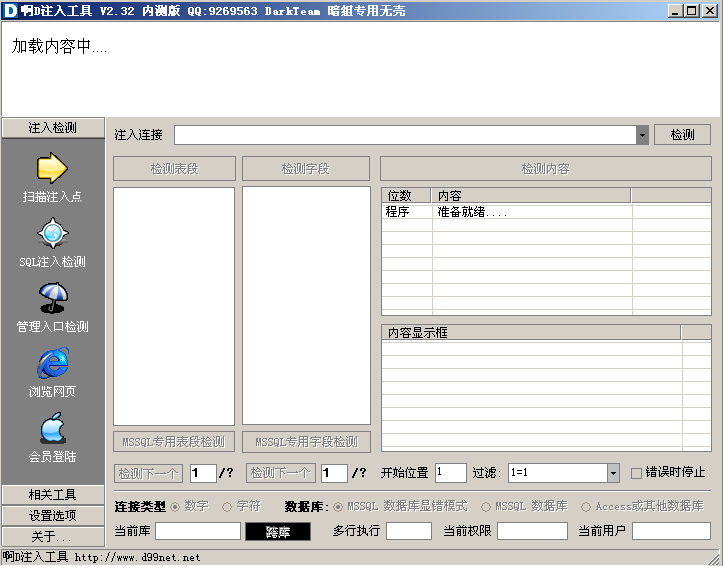Viewport: 723px width, 566px height.
Task: Switch to the 注入检测 sidebar tab
Action: pyautogui.click(x=53, y=128)
